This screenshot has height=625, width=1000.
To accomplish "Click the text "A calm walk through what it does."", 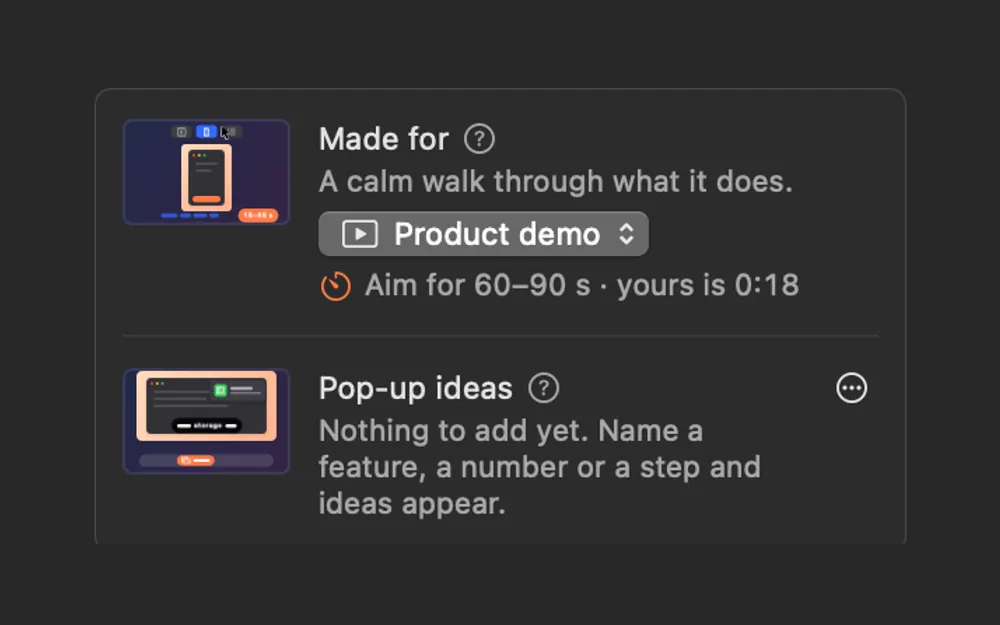I will point(555,182).
